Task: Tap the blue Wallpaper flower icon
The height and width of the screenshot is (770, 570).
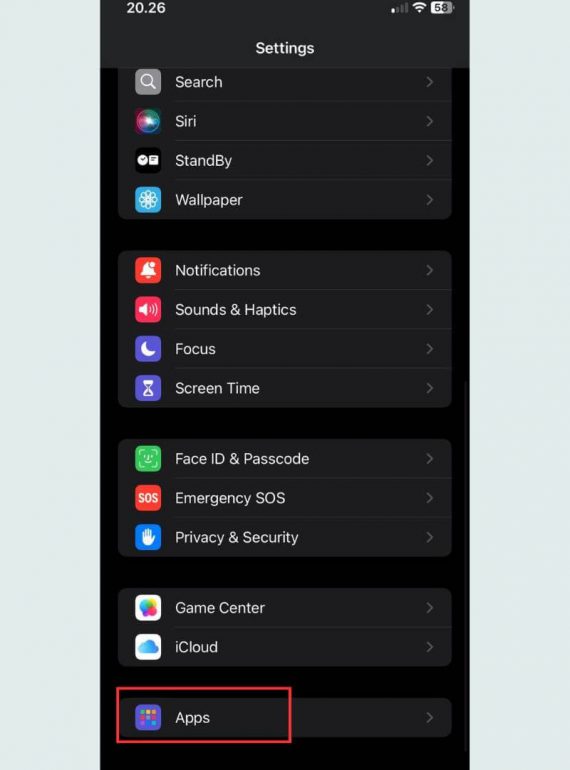Action: pos(148,199)
